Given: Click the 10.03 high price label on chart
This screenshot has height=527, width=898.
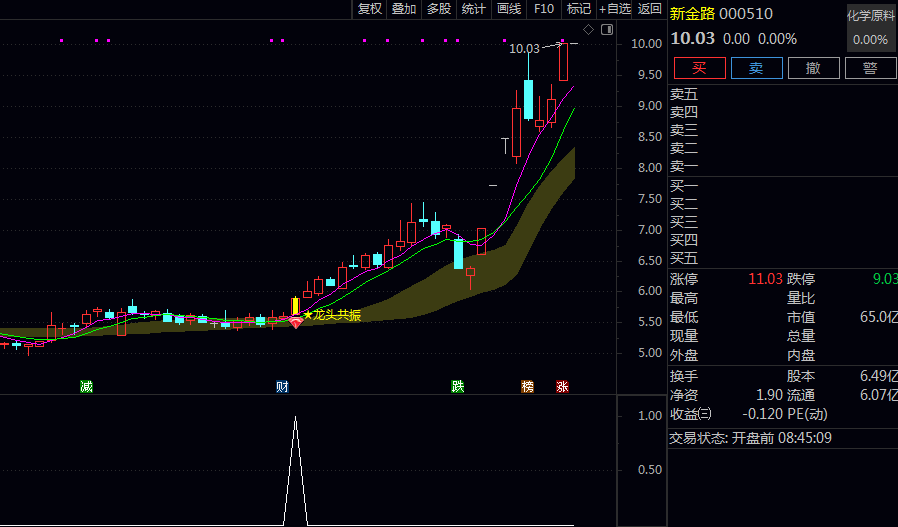Looking at the screenshot, I should pos(525,49).
